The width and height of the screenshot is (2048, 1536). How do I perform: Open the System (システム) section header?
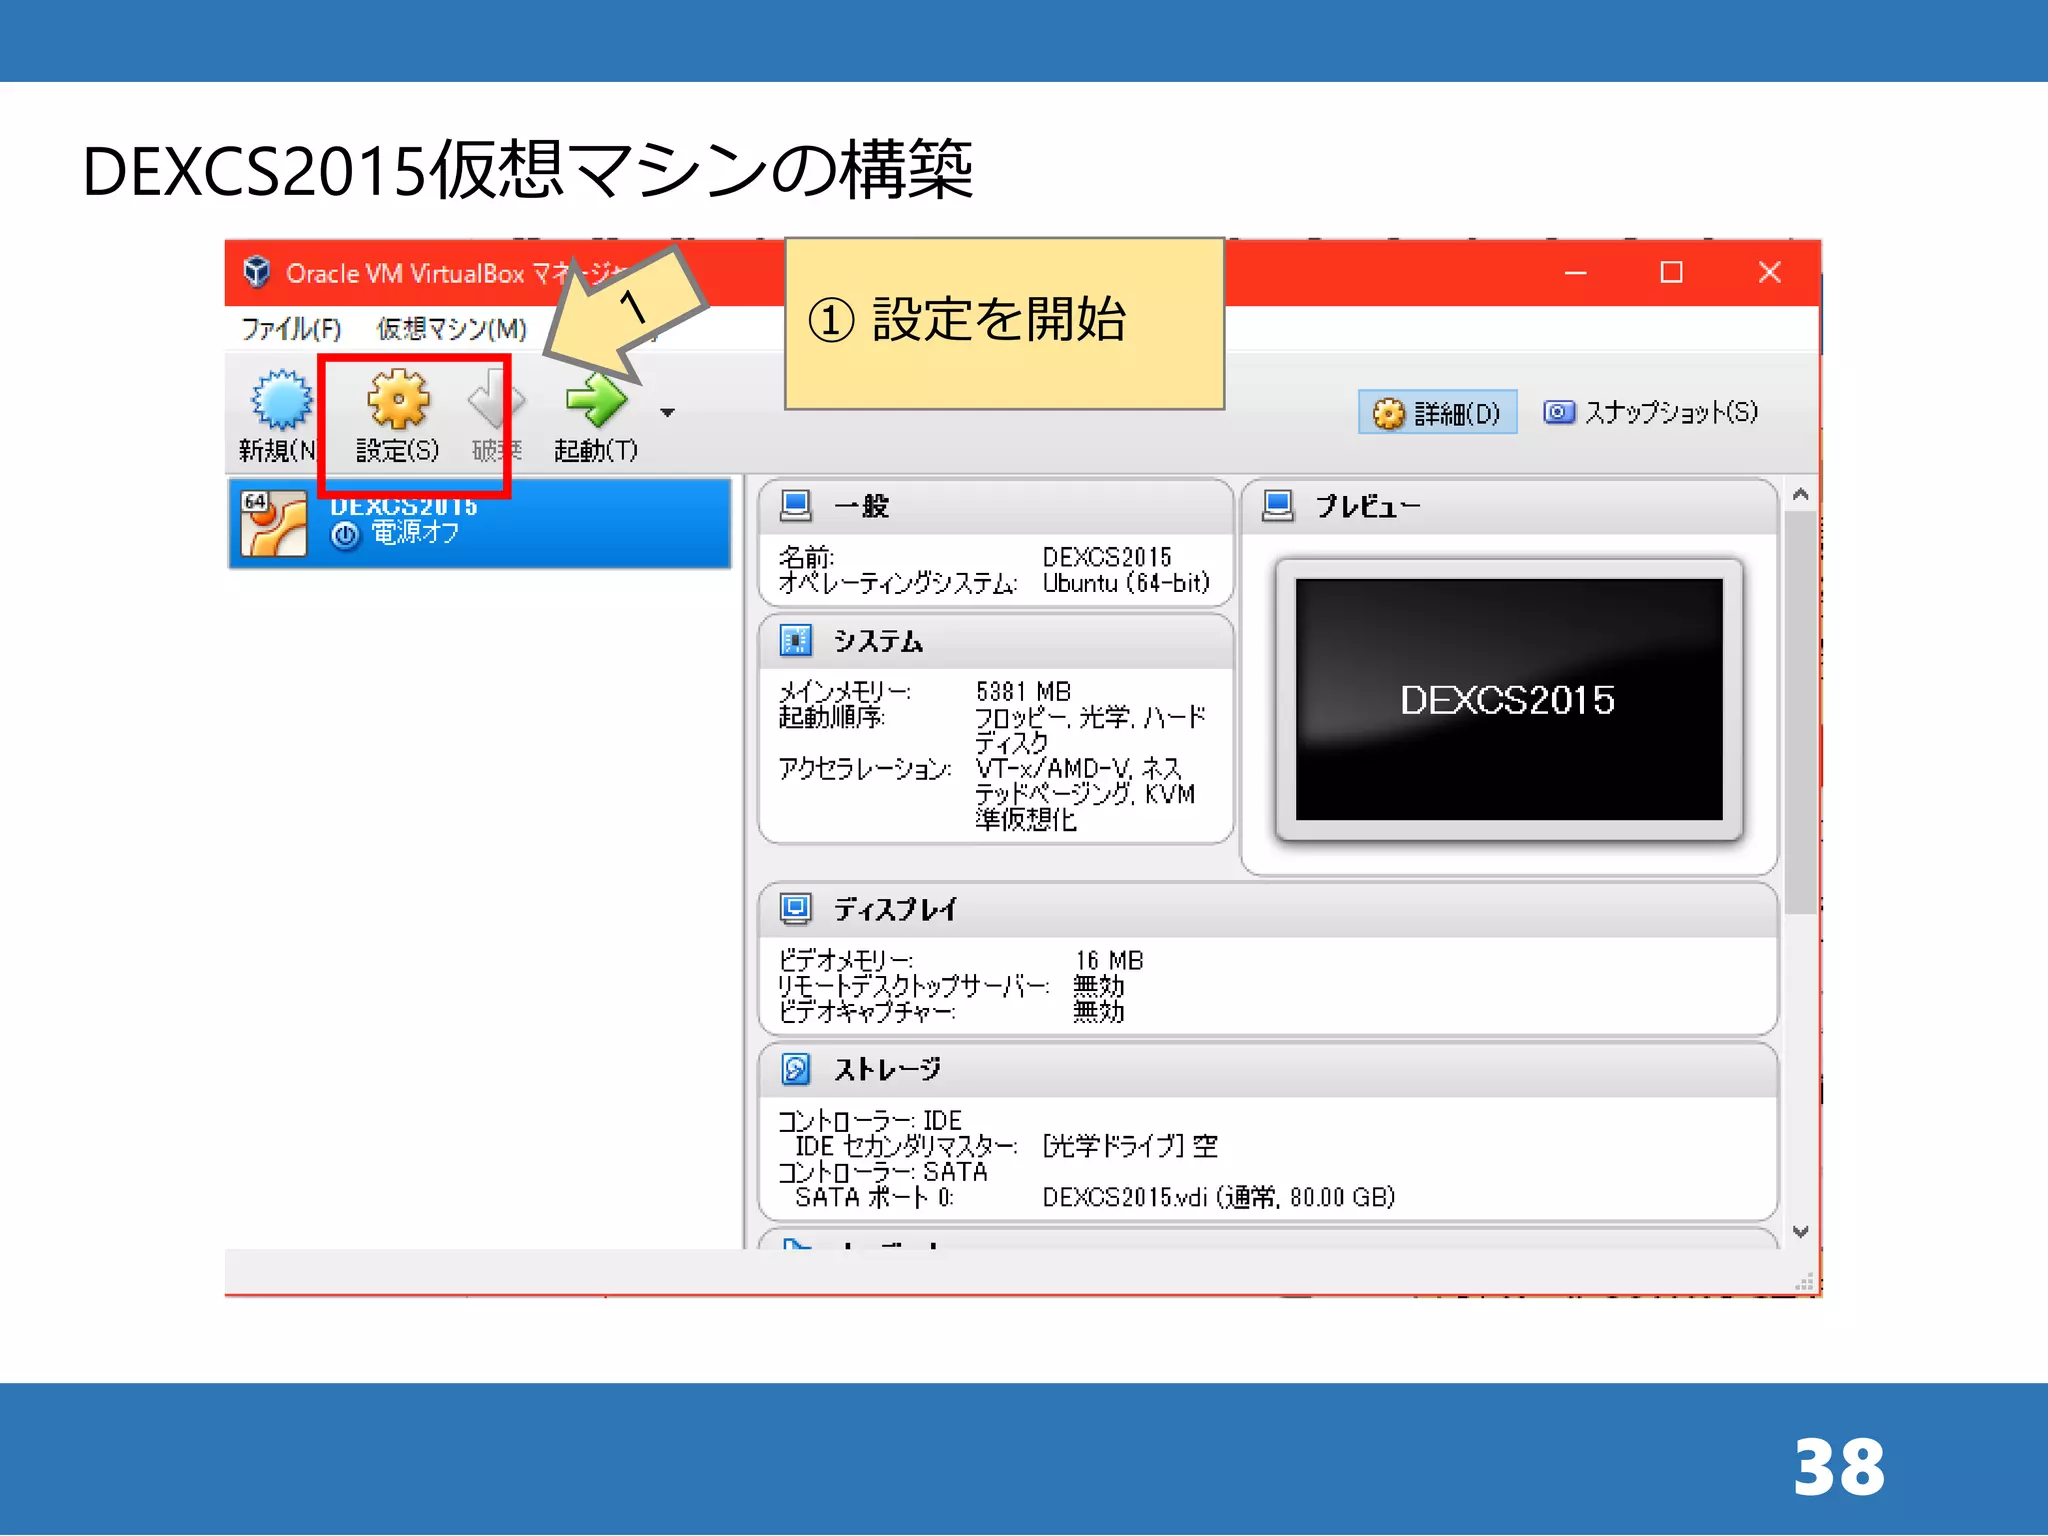996,641
